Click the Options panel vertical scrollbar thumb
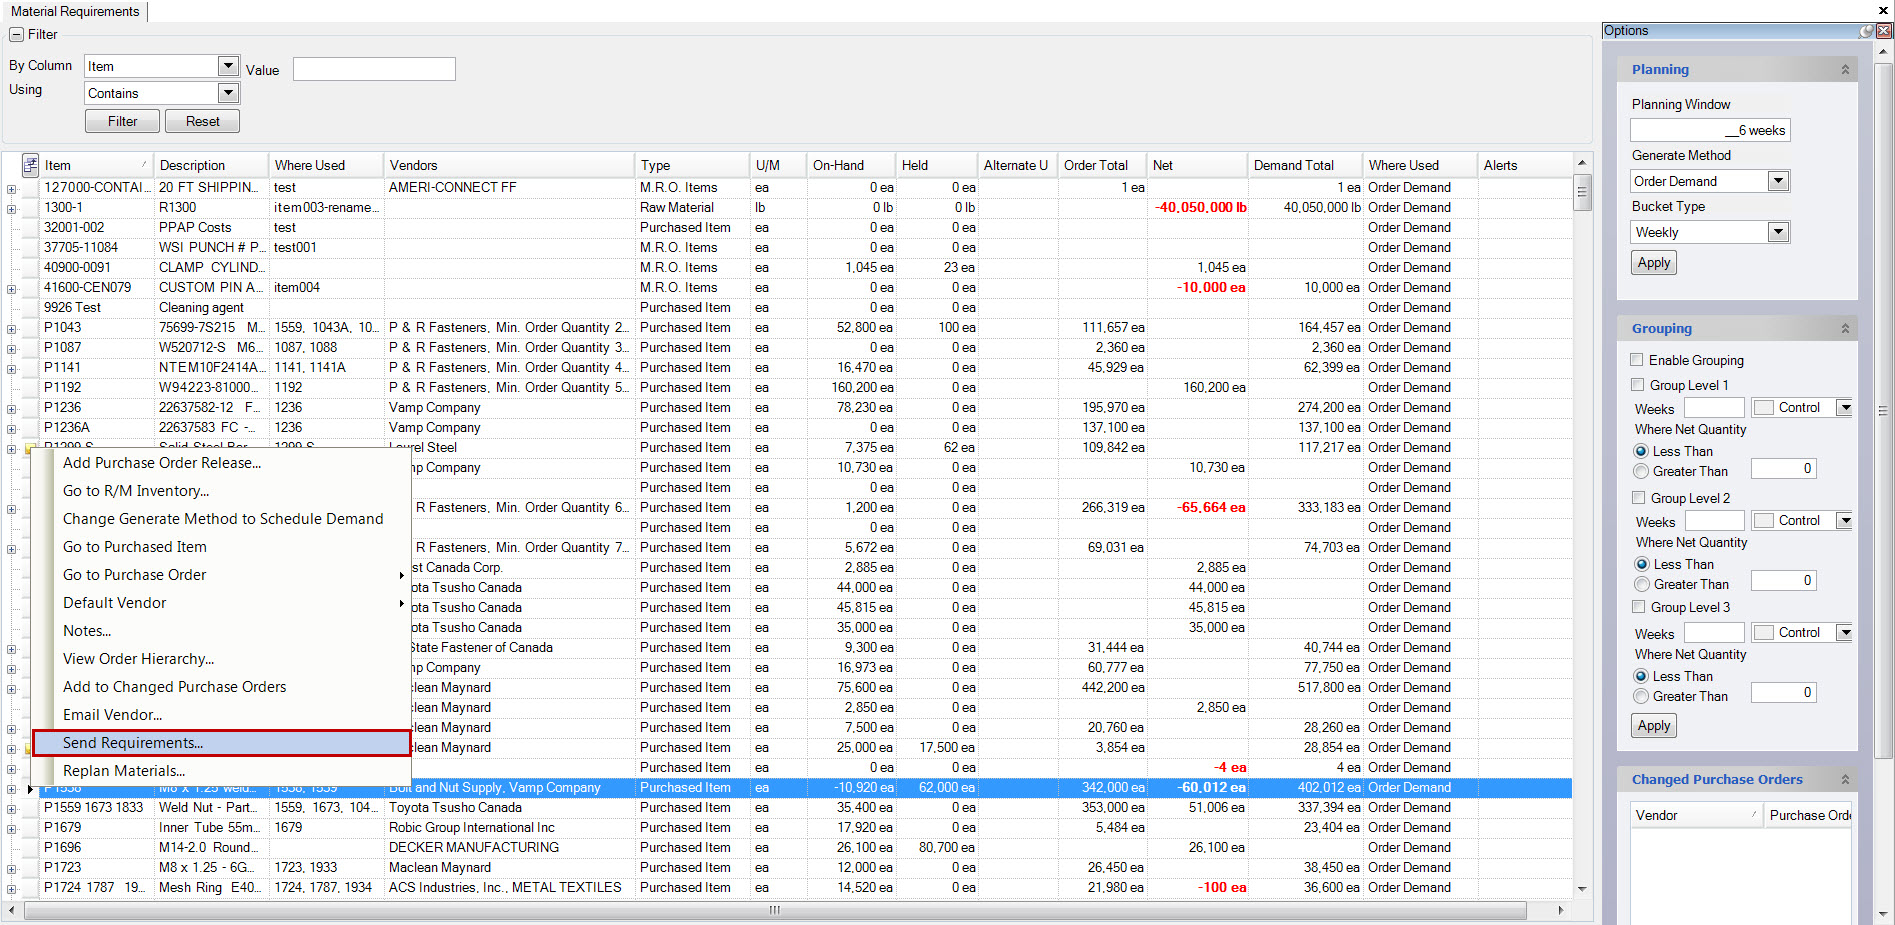Image resolution: width=1895 pixels, height=925 pixels. [x=1883, y=410]
